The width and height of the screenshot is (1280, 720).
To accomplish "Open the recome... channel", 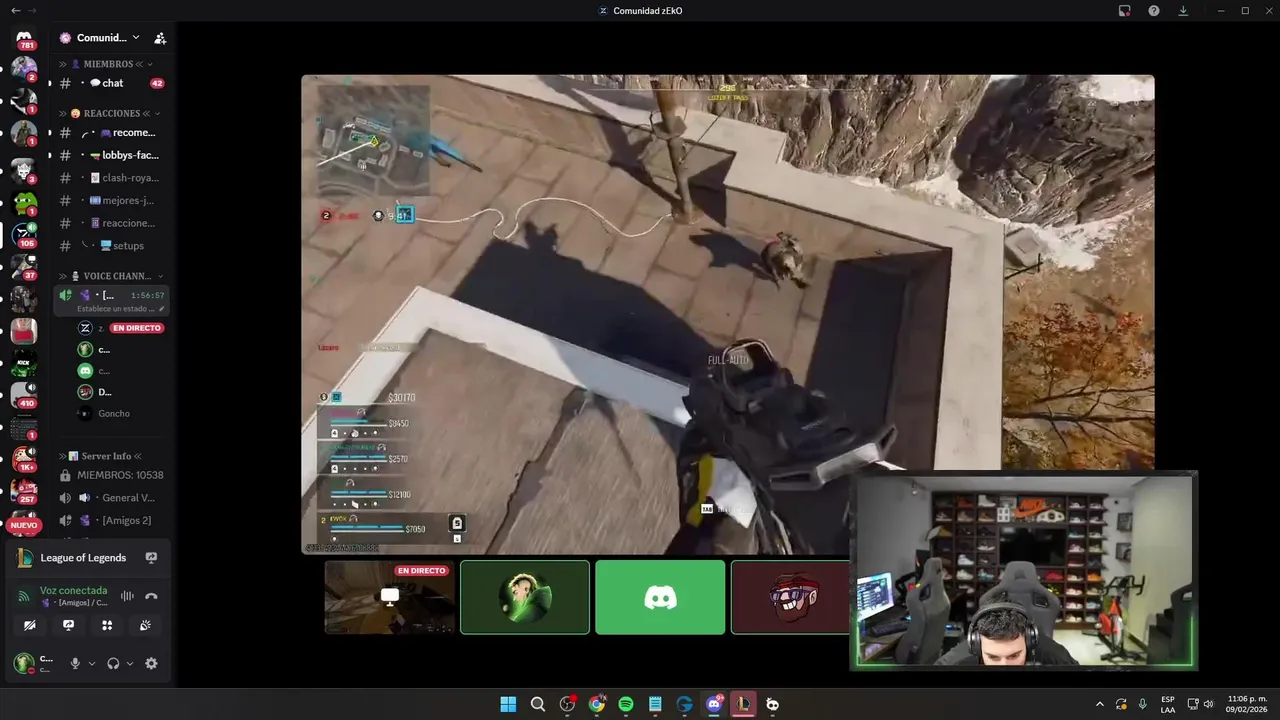I will tap(111, 132).
